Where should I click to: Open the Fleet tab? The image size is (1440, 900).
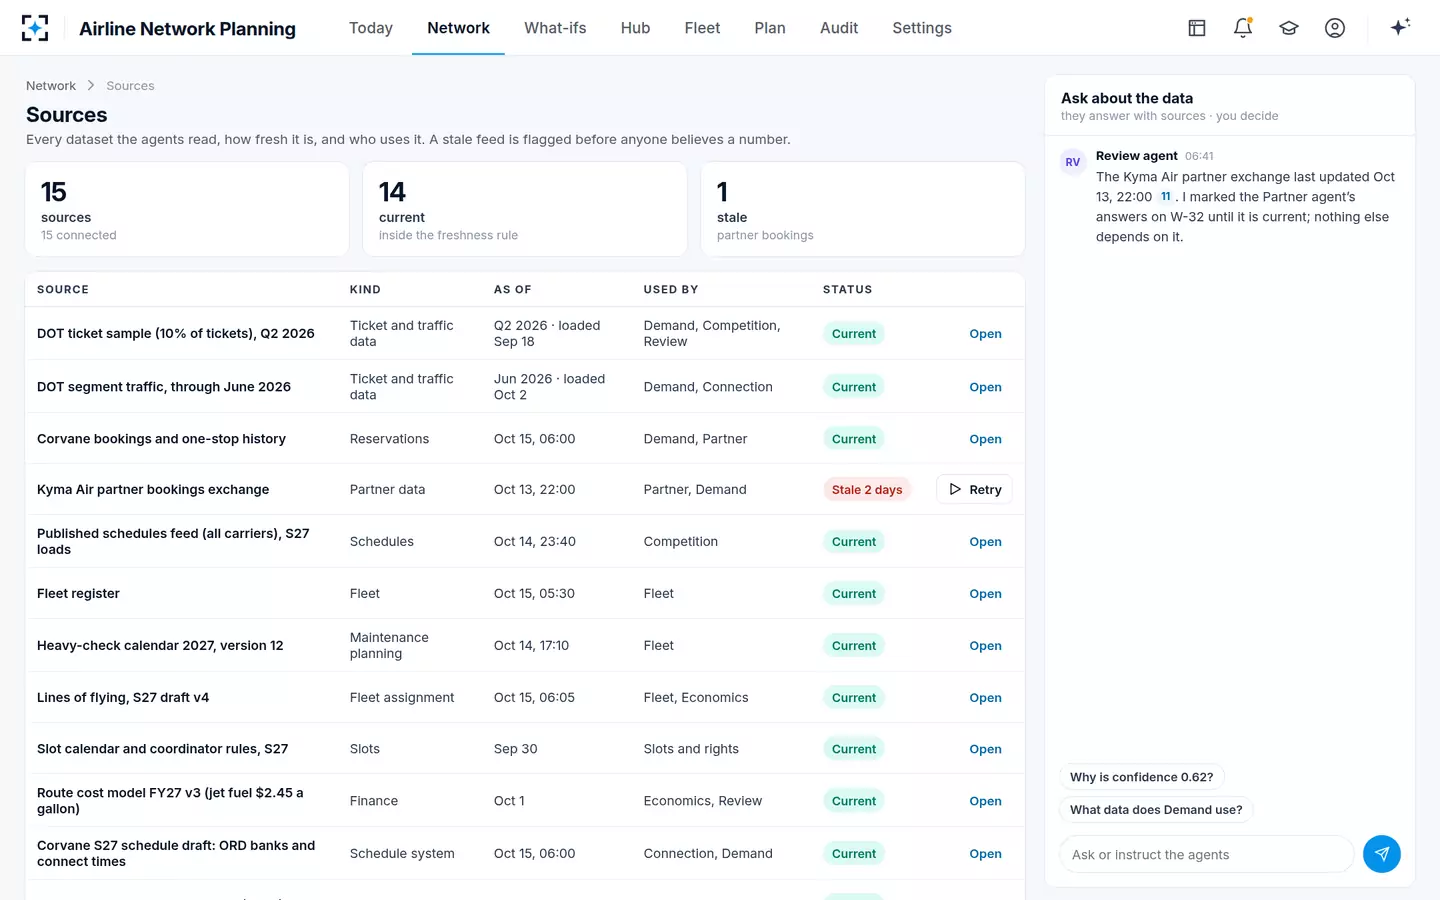click(x=702, y=28)
